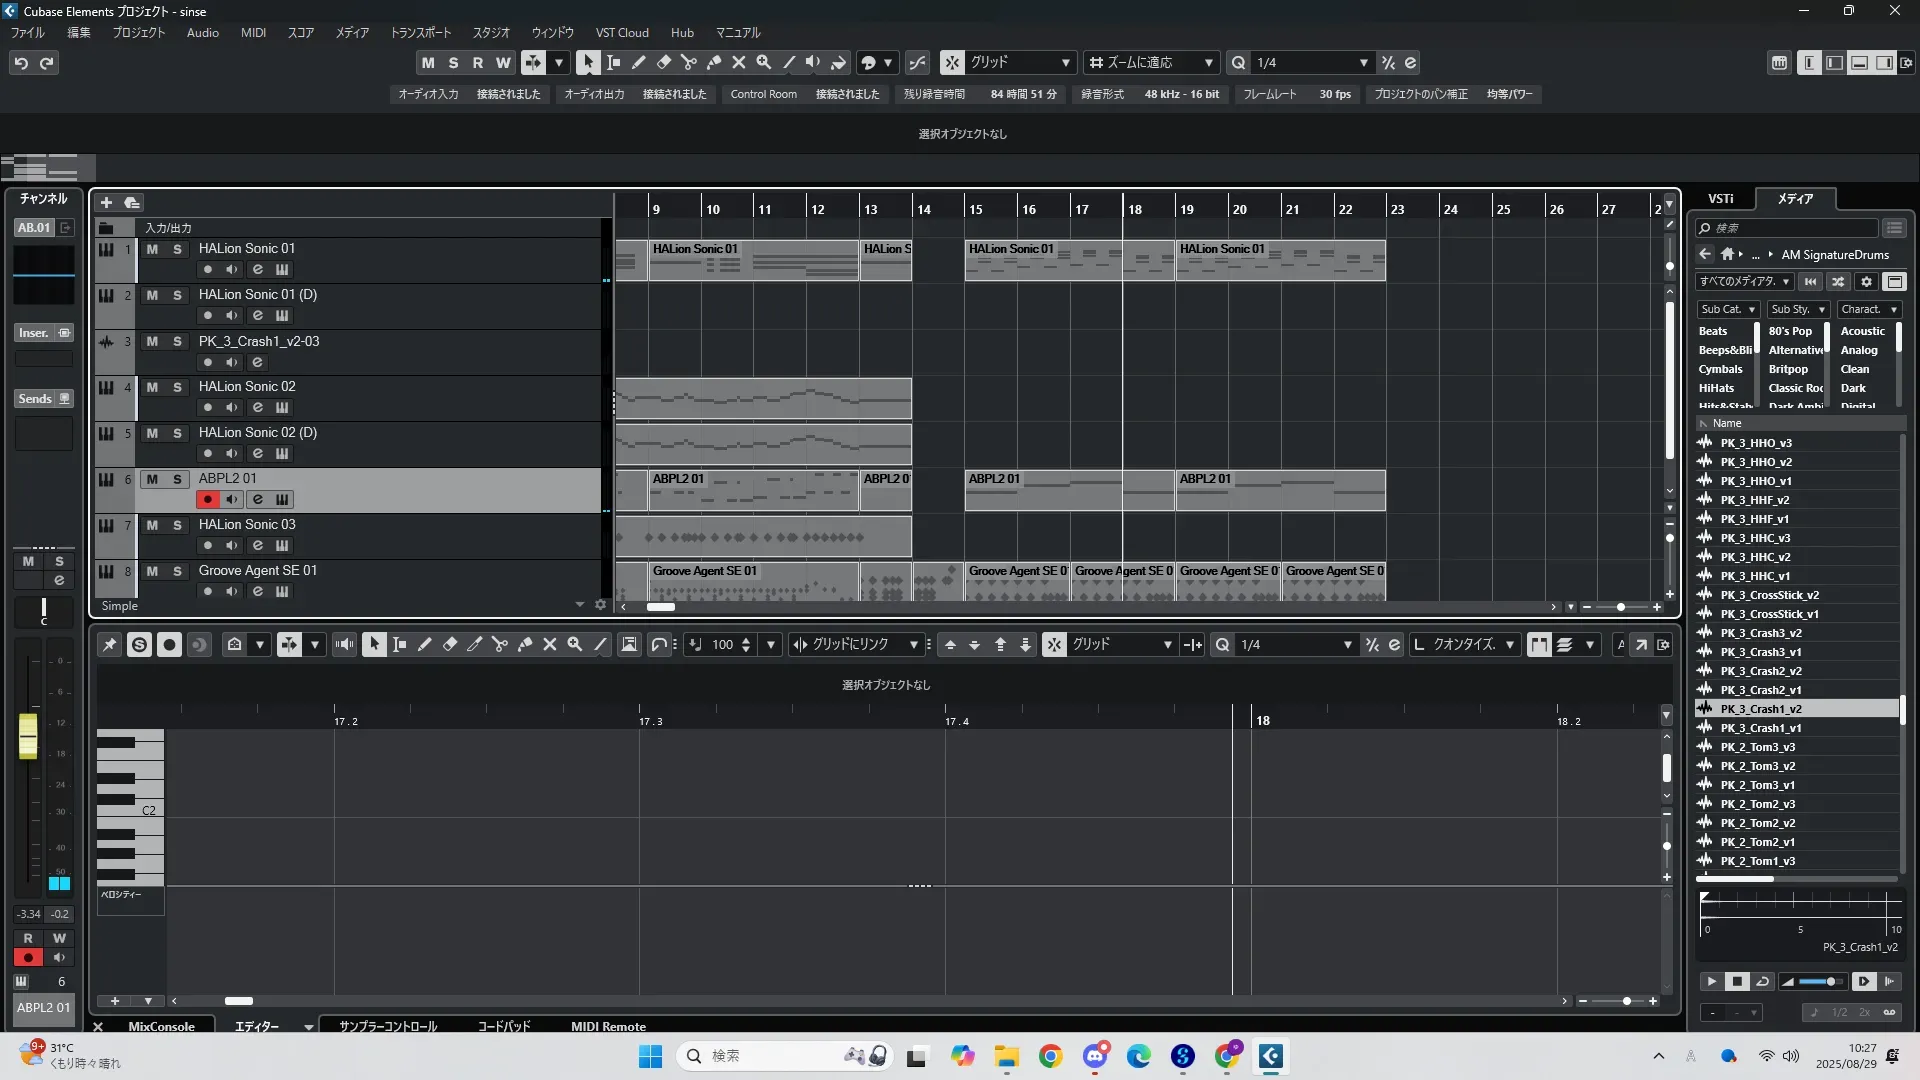This screenshot has width=1920, height=1080.
Task: Click the Add Track plus icon
Action: click(106, 202)
